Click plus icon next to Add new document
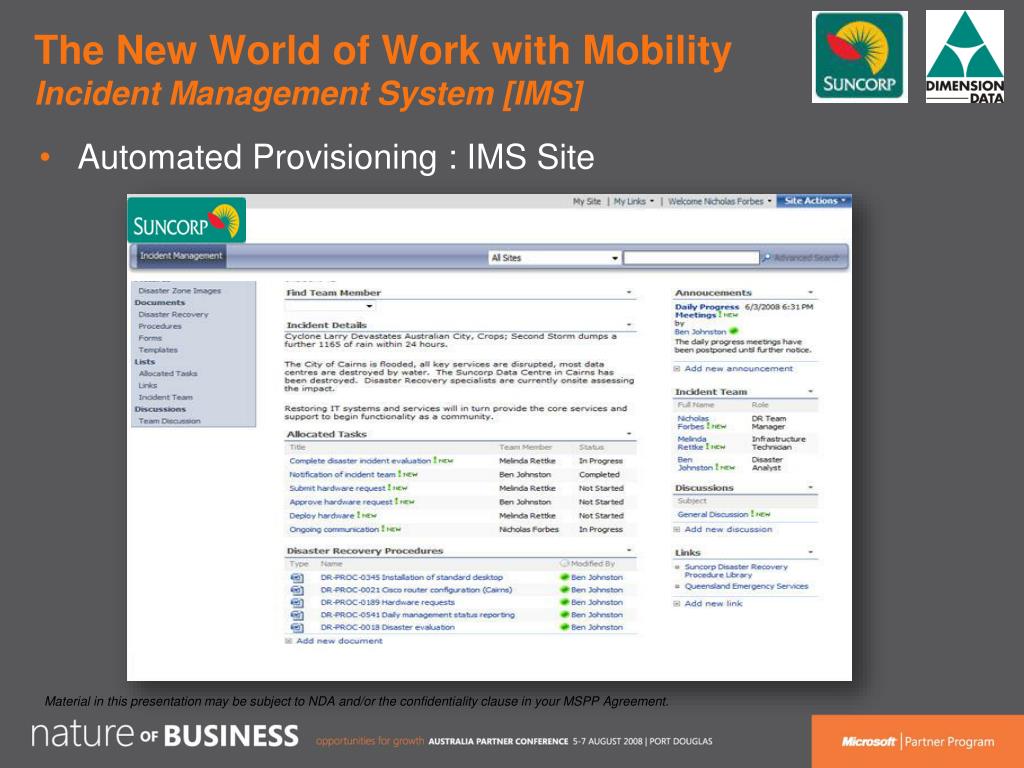Image resolution: width=1024 pixels, height=768 pixels. click(x=289, y=641)
